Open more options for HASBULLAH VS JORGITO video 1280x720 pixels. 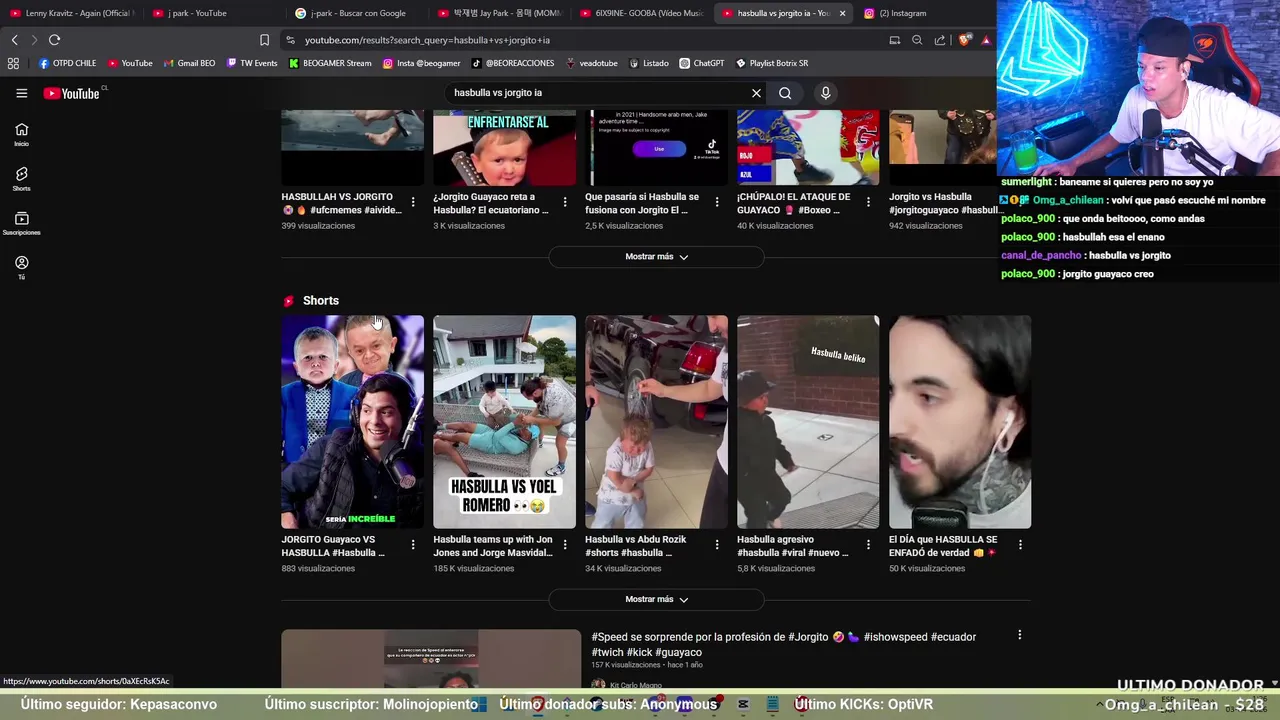click(x=413, y=202)
